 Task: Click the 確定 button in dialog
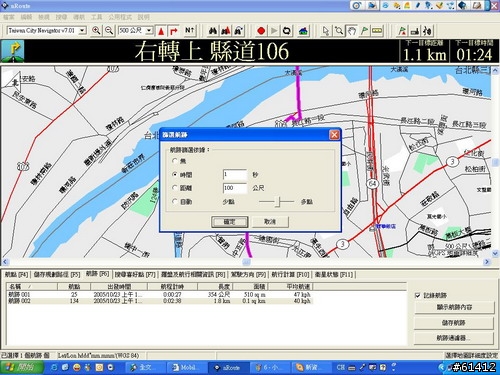230,222
